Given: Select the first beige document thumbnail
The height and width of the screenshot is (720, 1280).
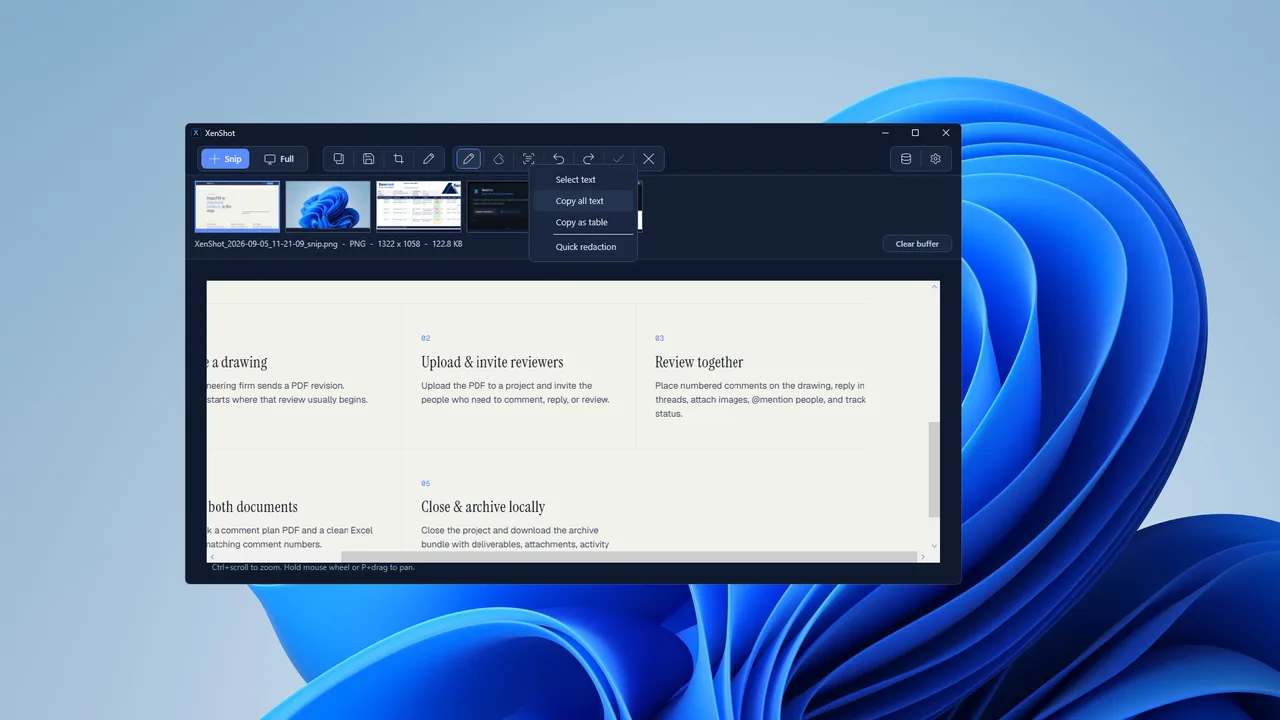Looking at the screenshot, I should (237, 206).
